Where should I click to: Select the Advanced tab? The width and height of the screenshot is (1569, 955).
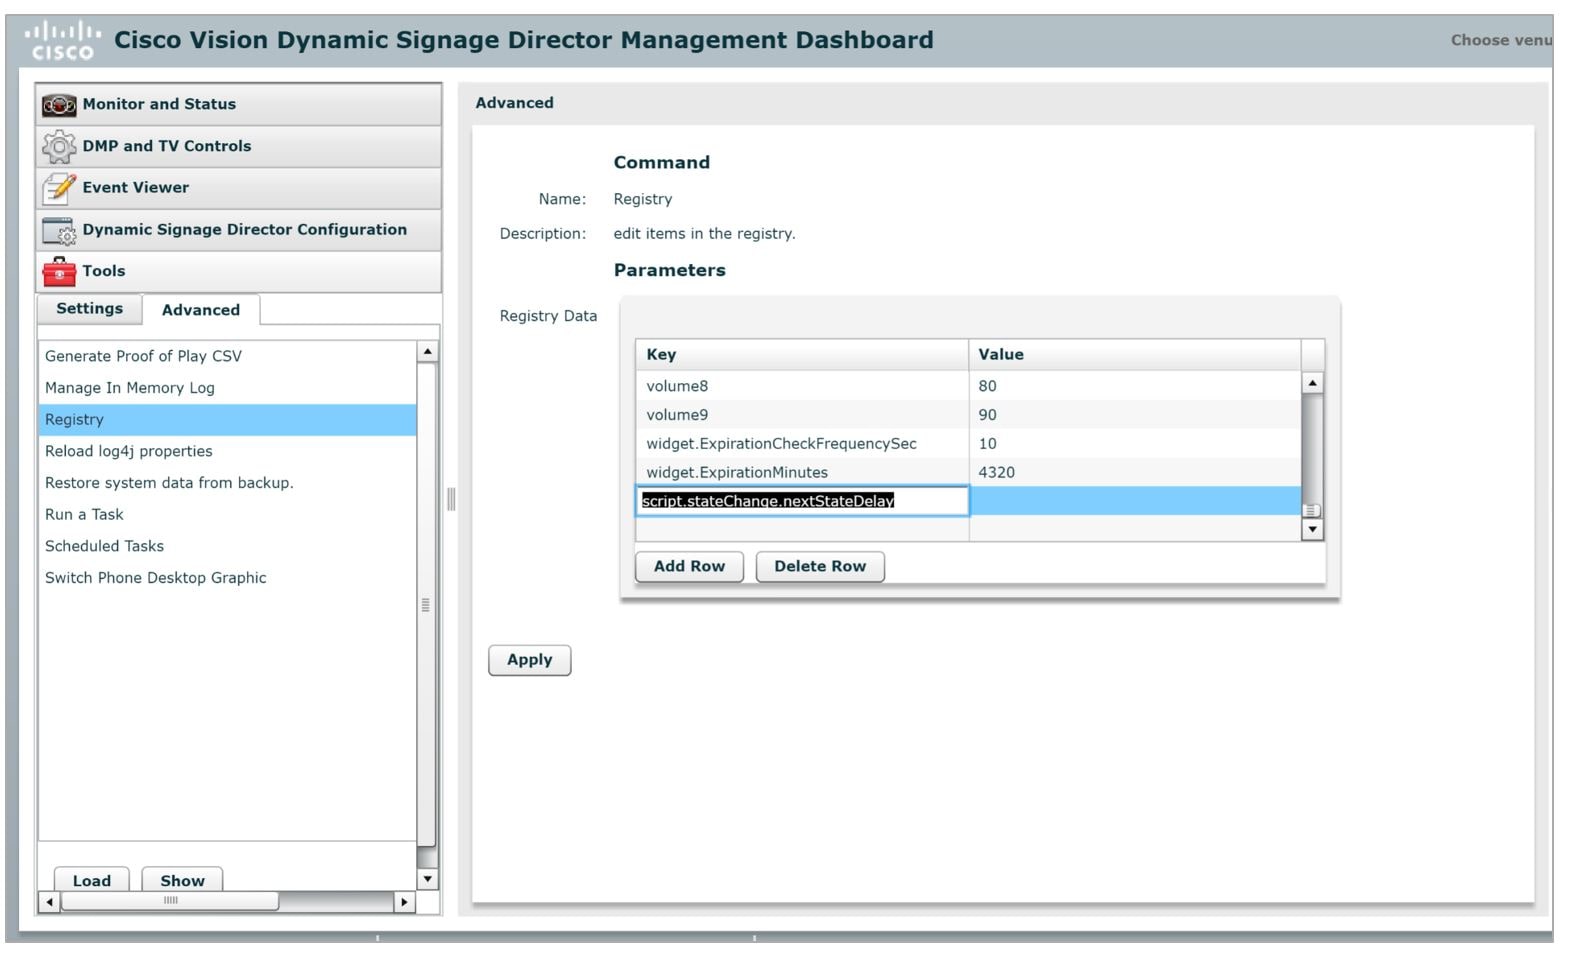point(201,310)
